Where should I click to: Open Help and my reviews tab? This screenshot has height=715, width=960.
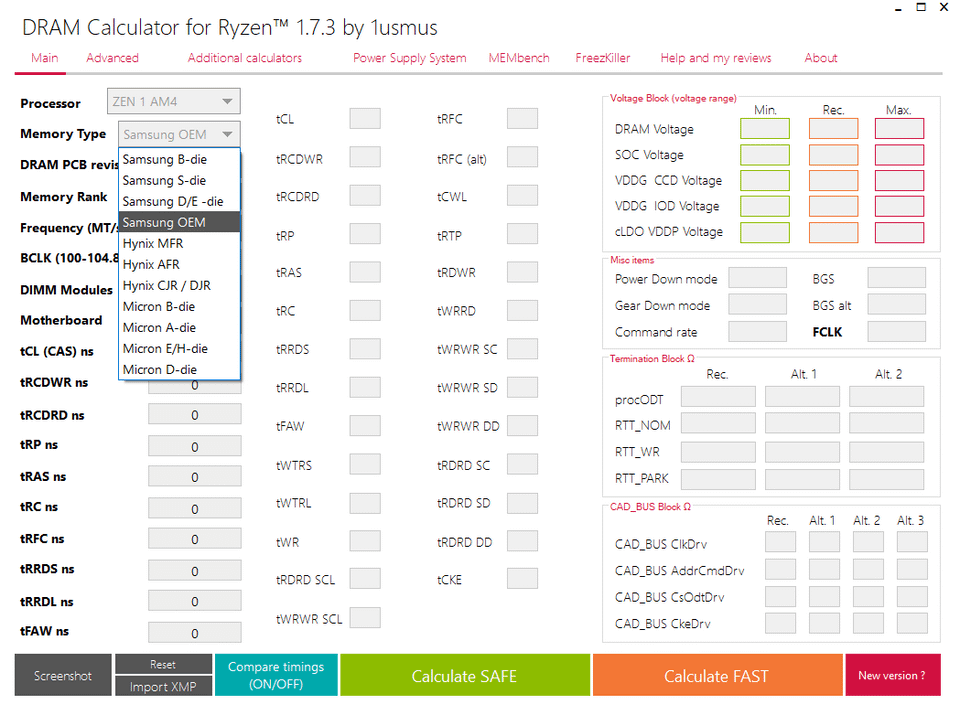715,58
